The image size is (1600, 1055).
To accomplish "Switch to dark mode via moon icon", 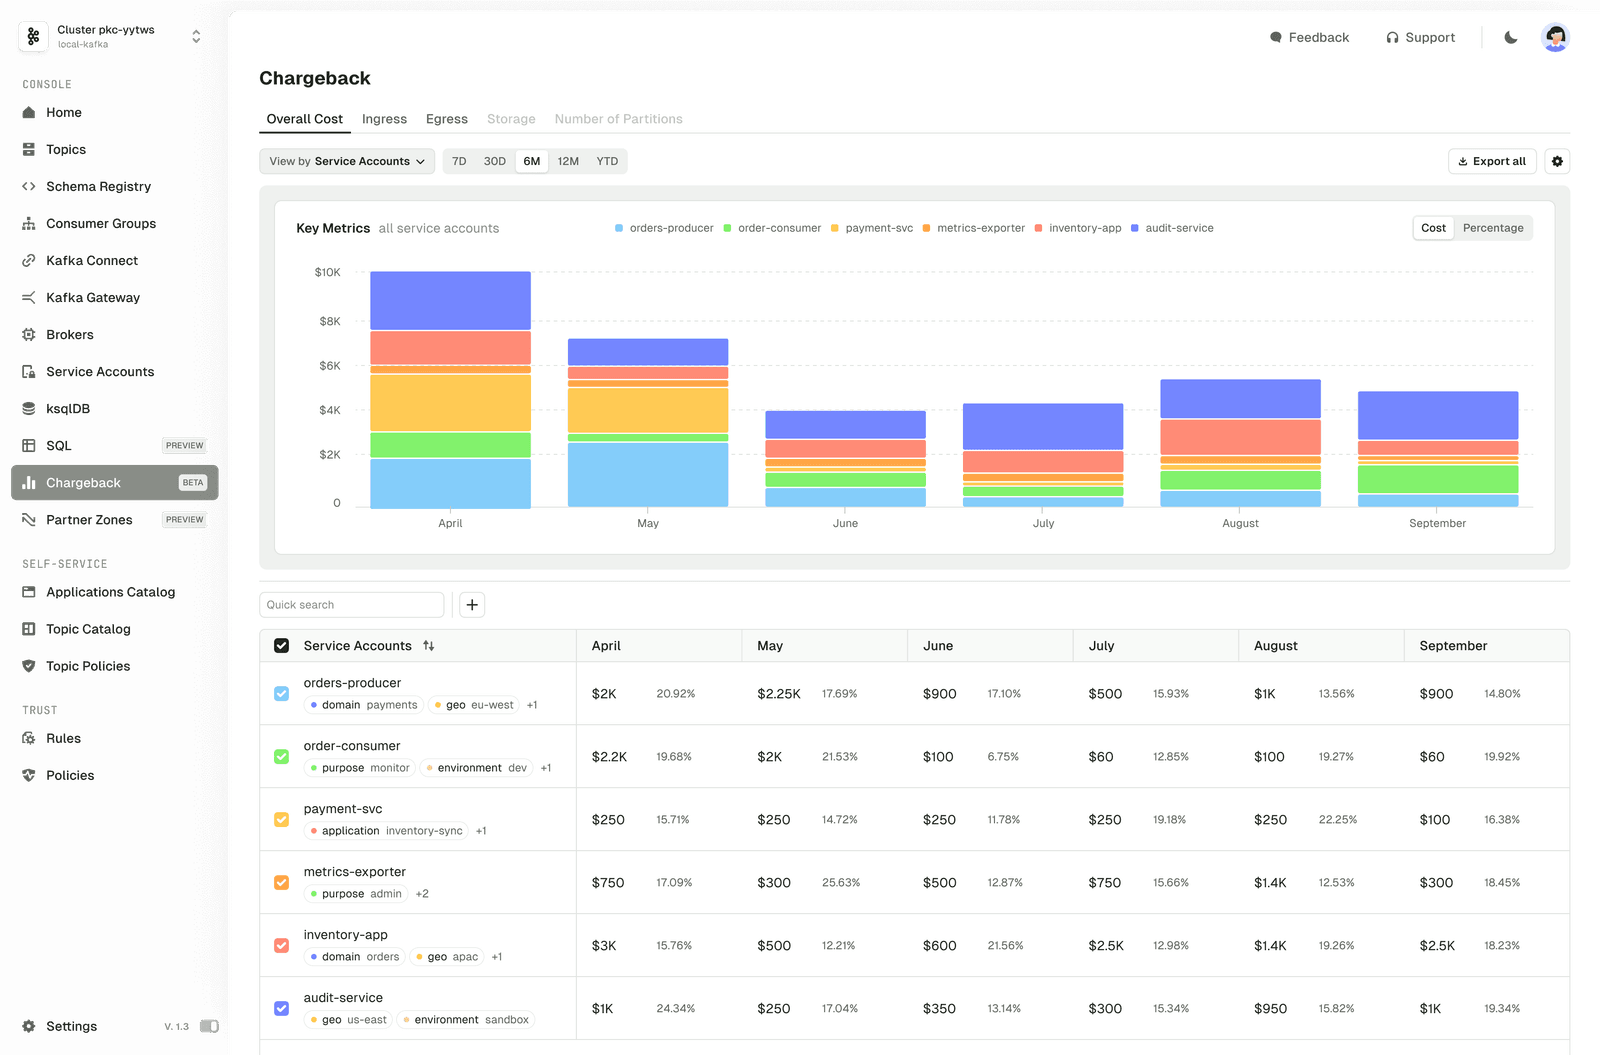I will pyautogui.click(x=1511, y=38).
